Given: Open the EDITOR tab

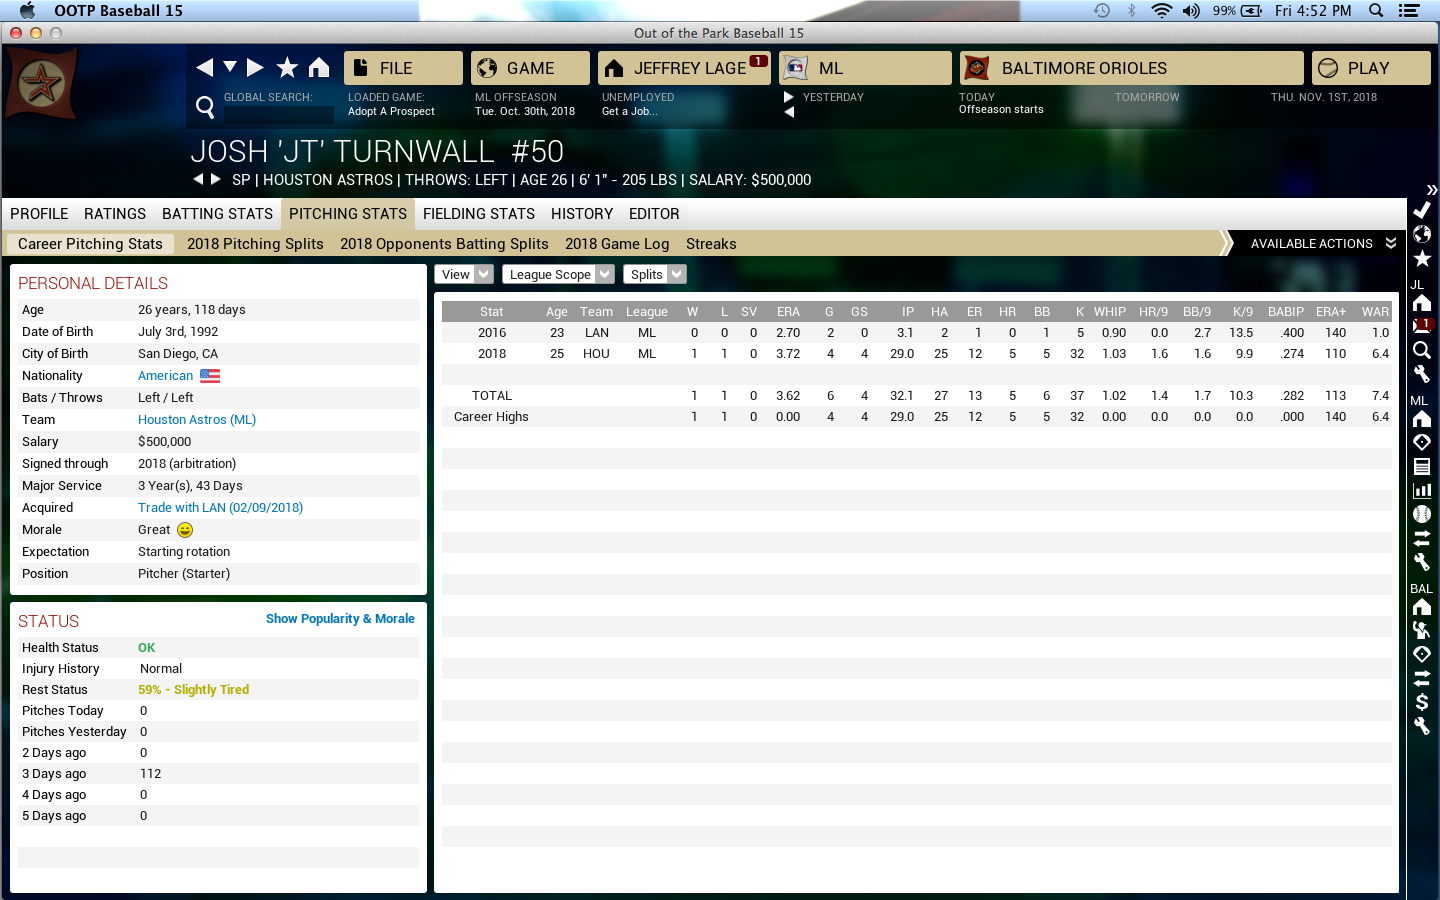Looking at the screenshot, I should (654, 214).
